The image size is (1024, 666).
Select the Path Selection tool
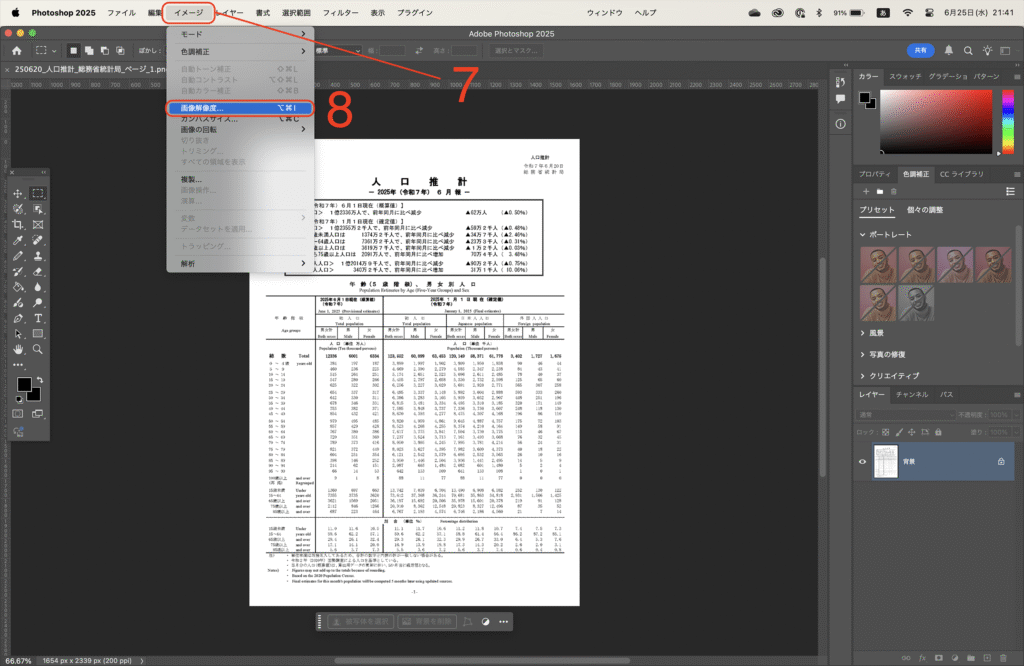click(x=18, y=334)
